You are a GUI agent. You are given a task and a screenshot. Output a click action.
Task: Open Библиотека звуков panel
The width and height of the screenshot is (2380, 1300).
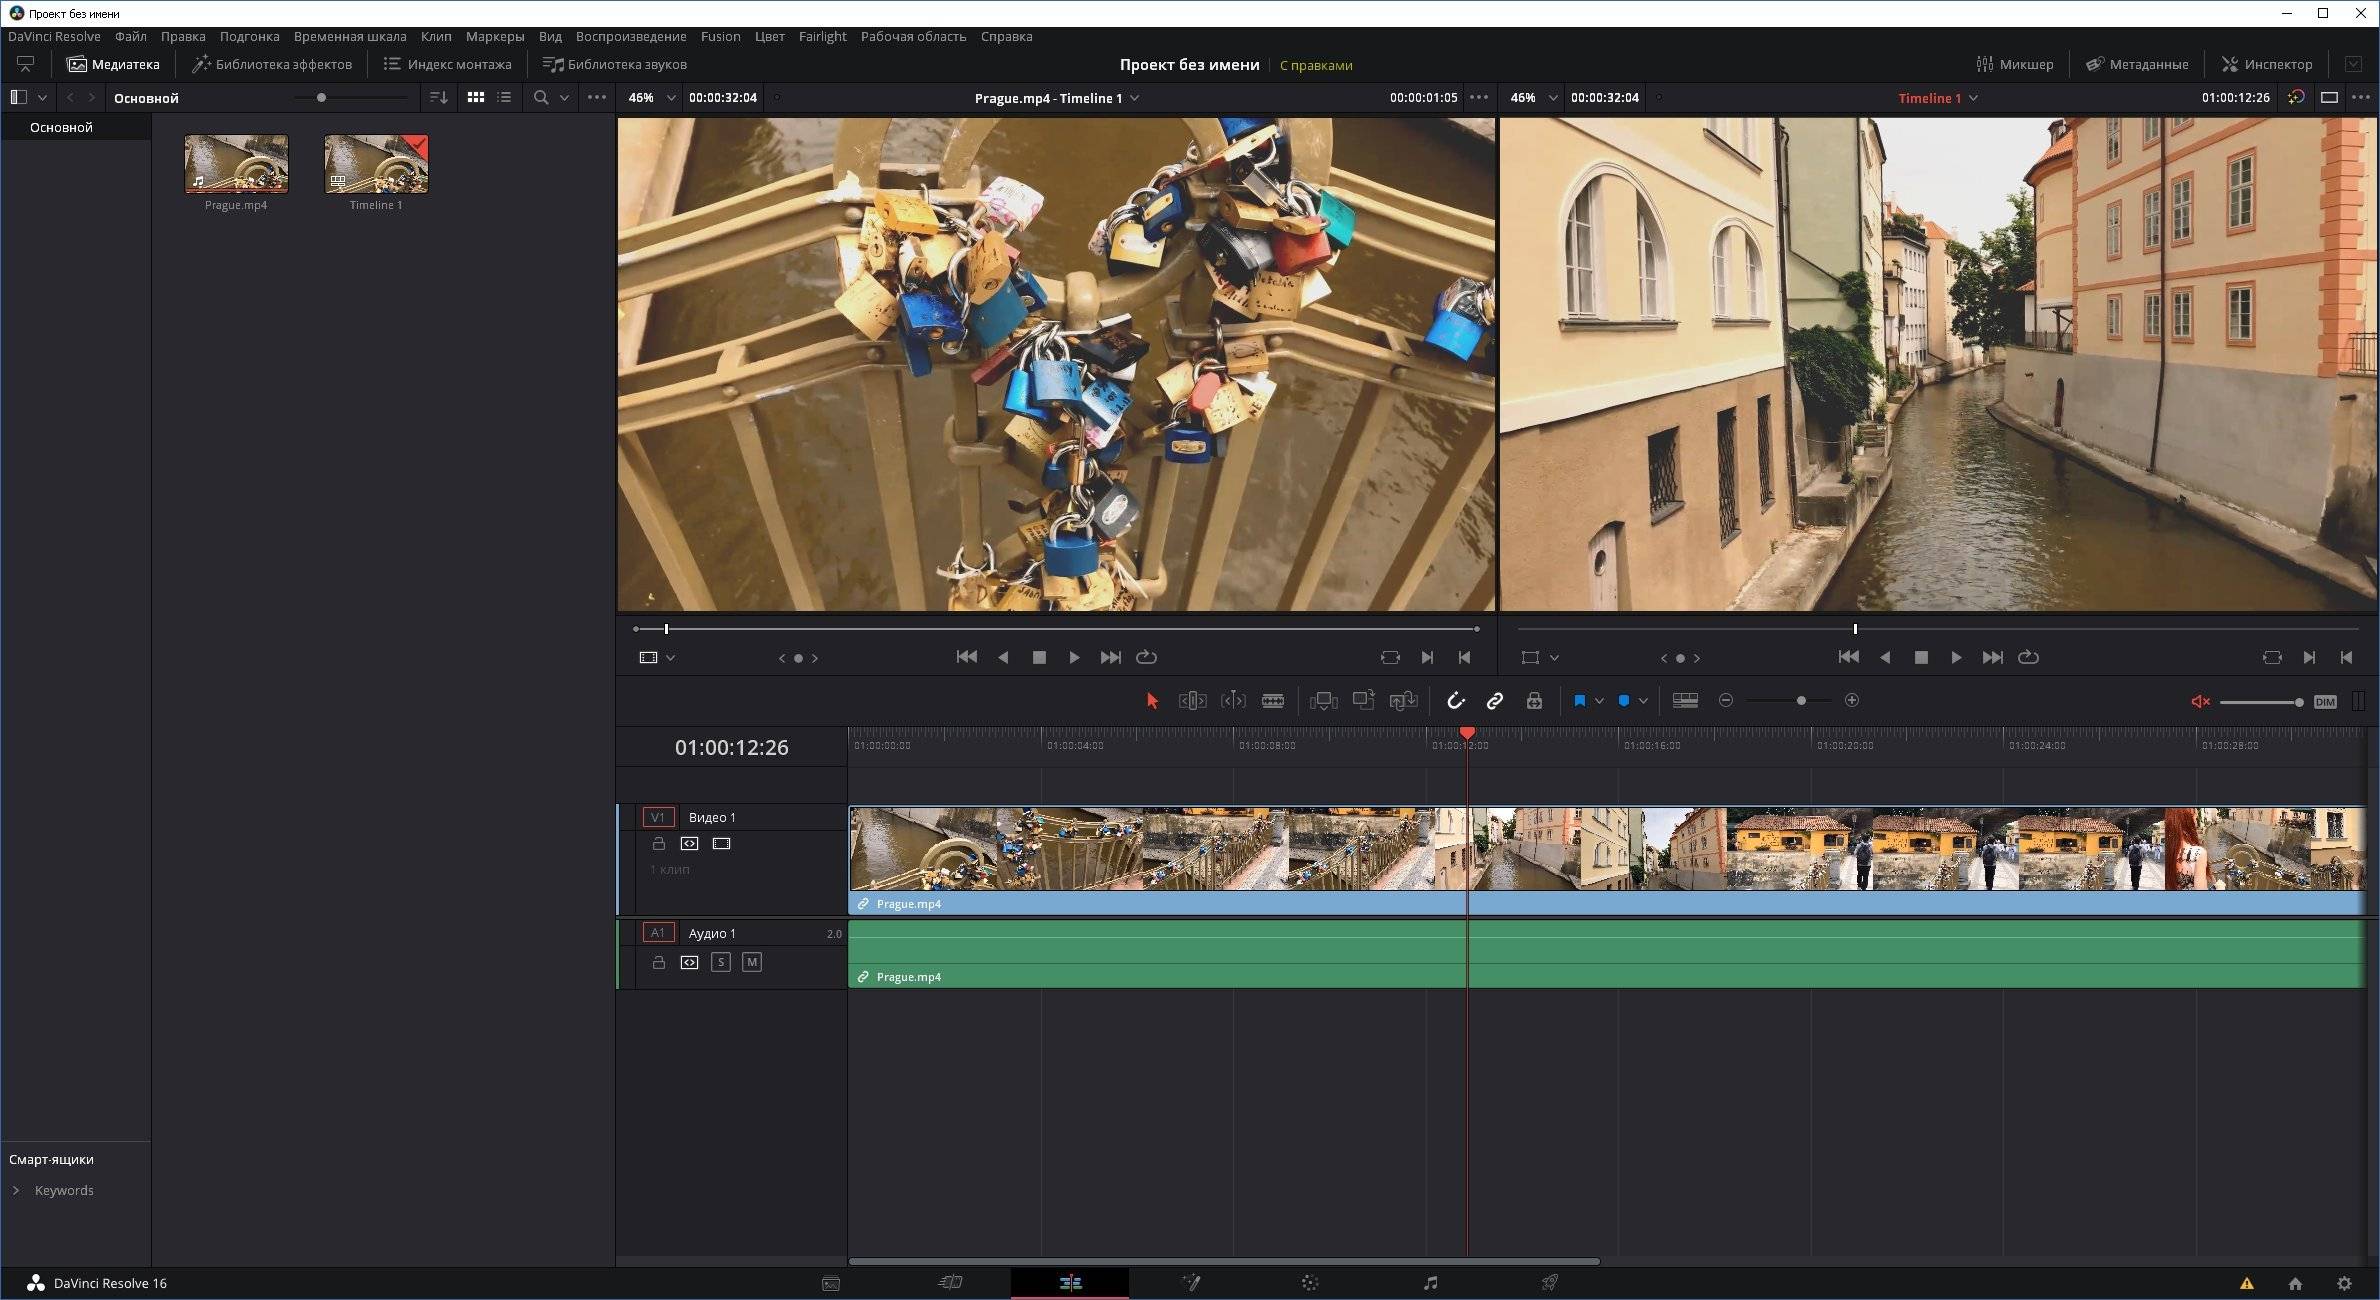(x=614, y=64)
